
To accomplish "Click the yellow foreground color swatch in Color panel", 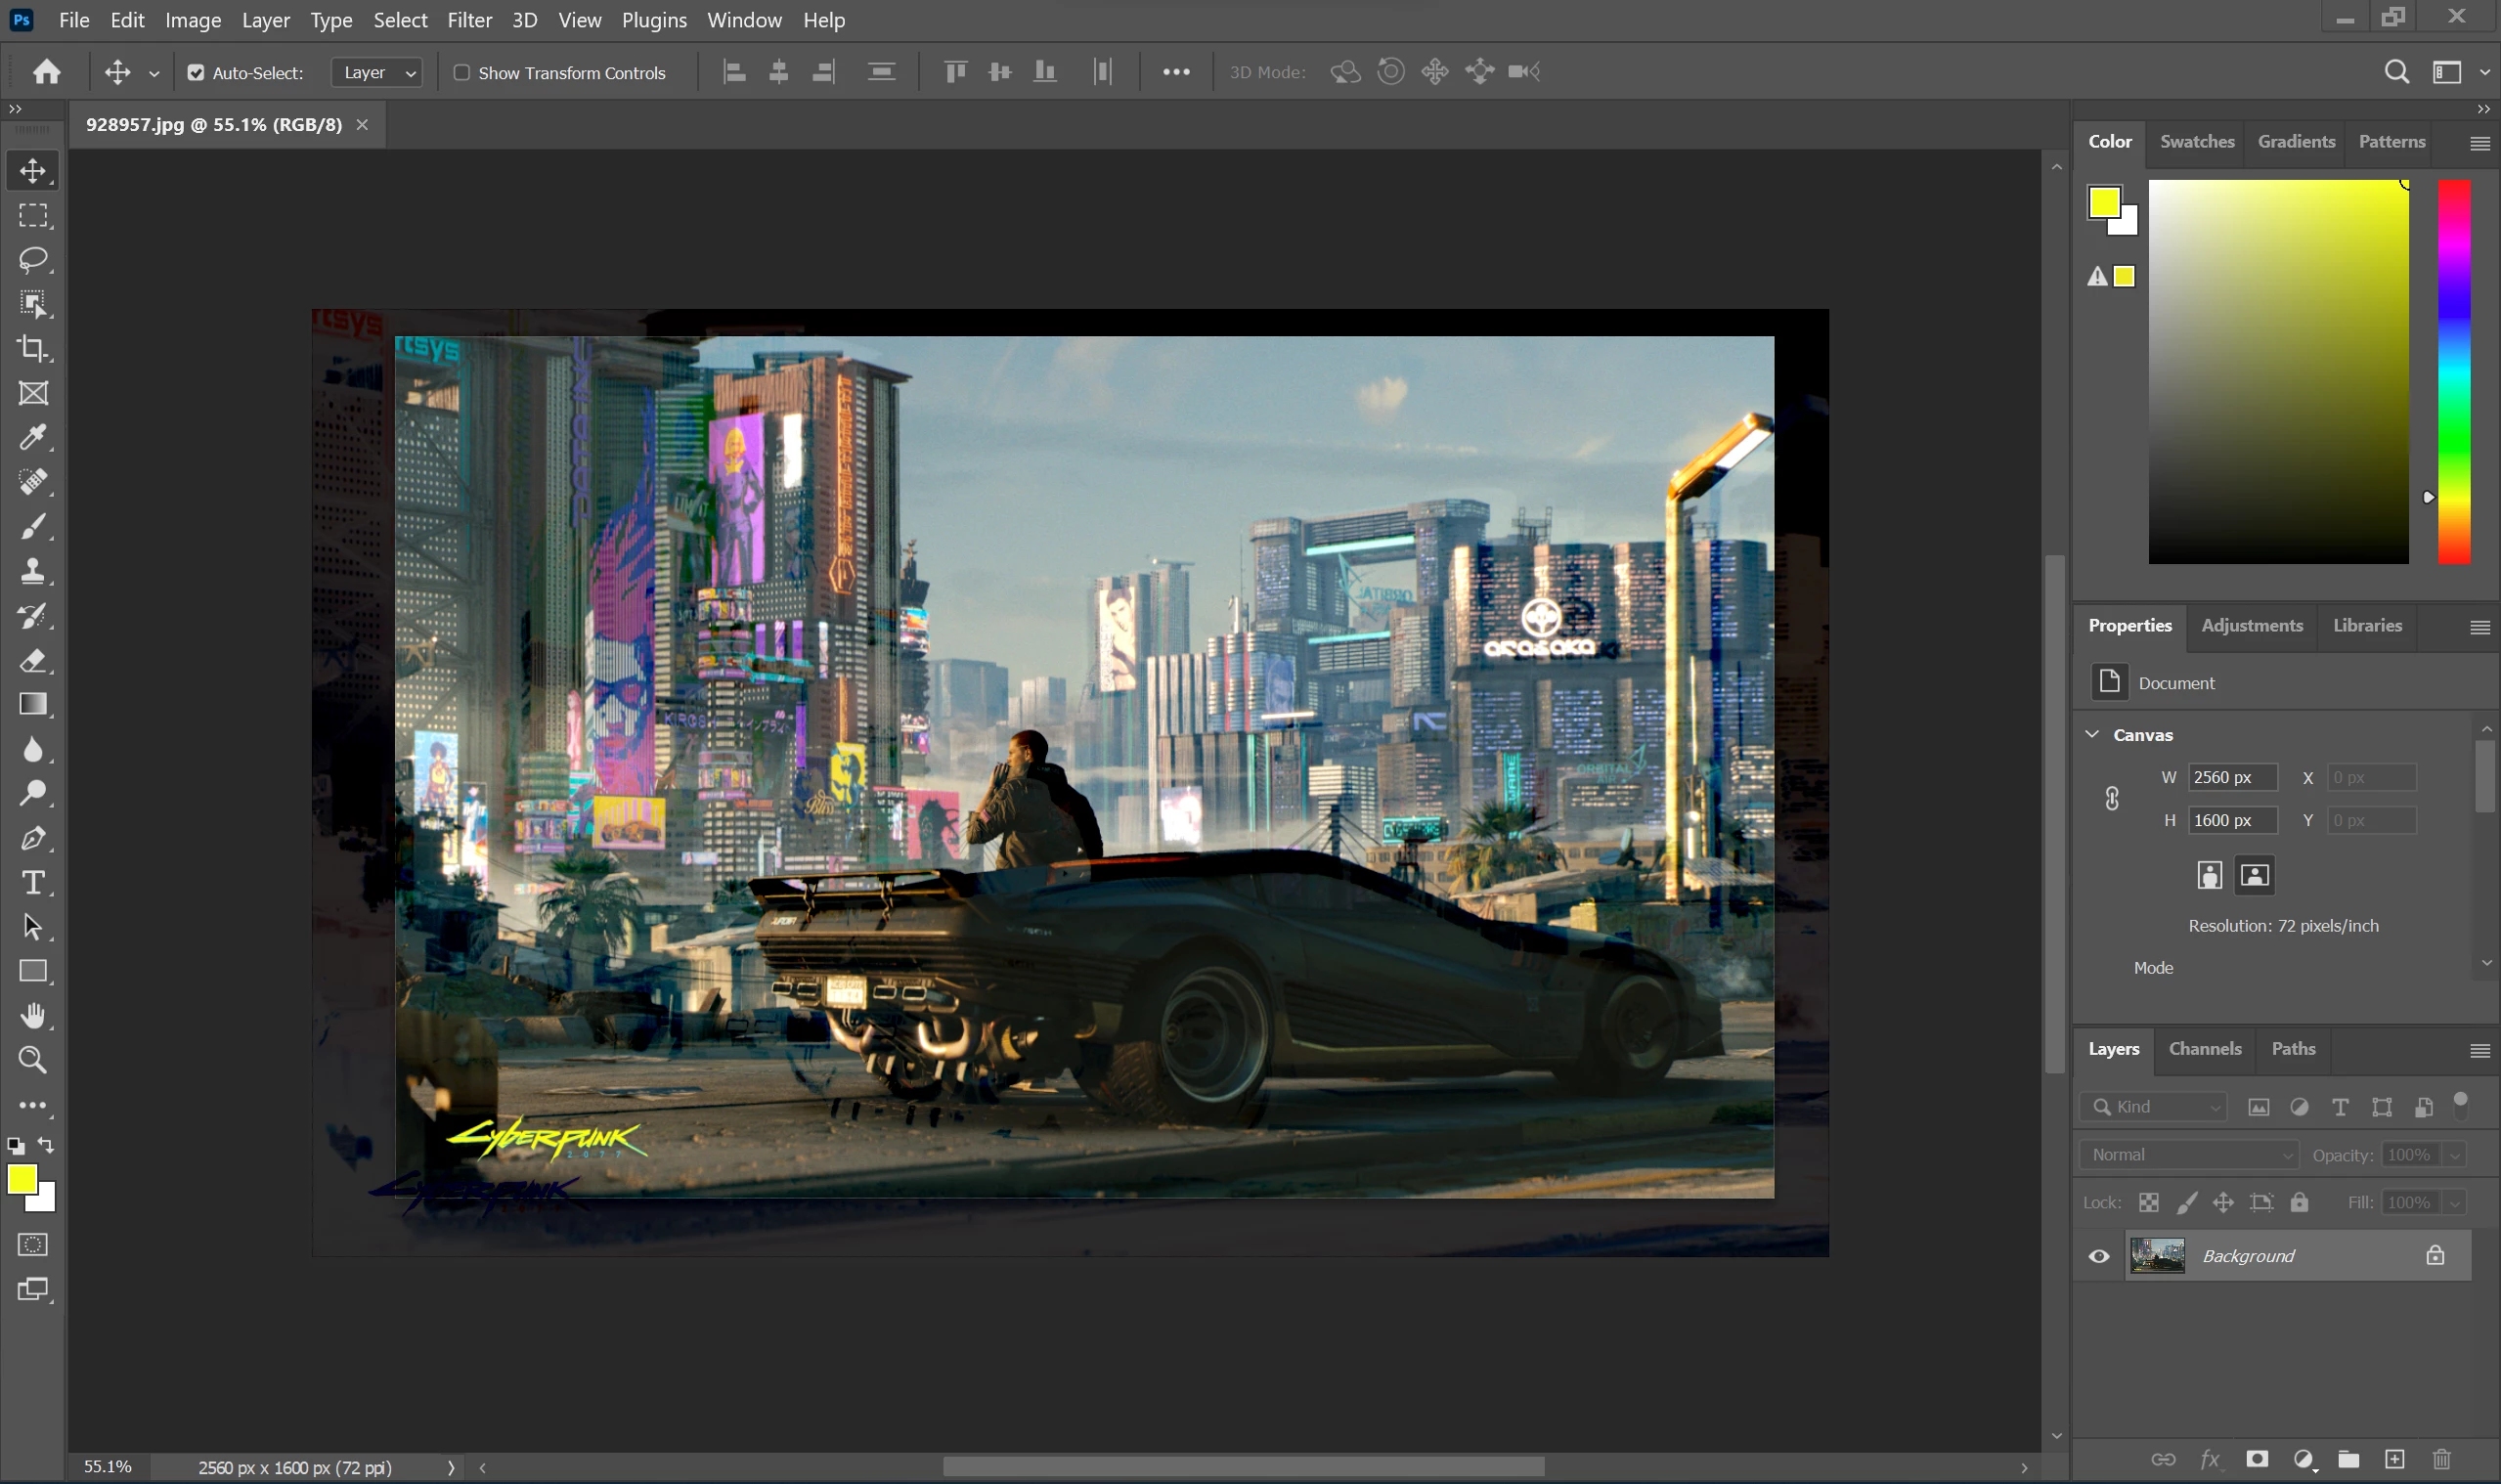I will (x=2104, y=202).
